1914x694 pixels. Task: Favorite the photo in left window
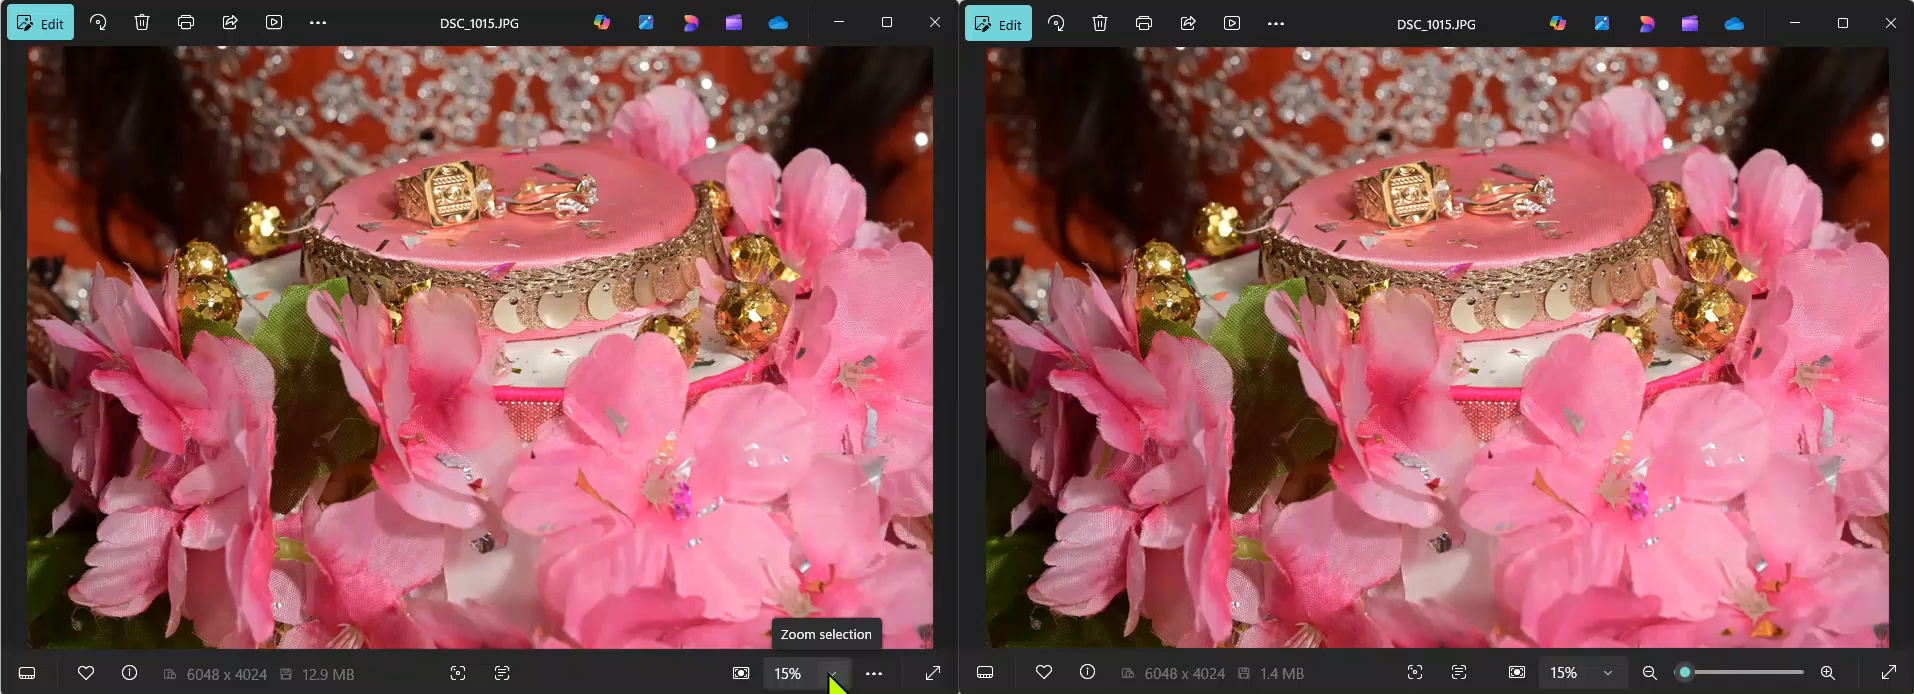(86, 673)
